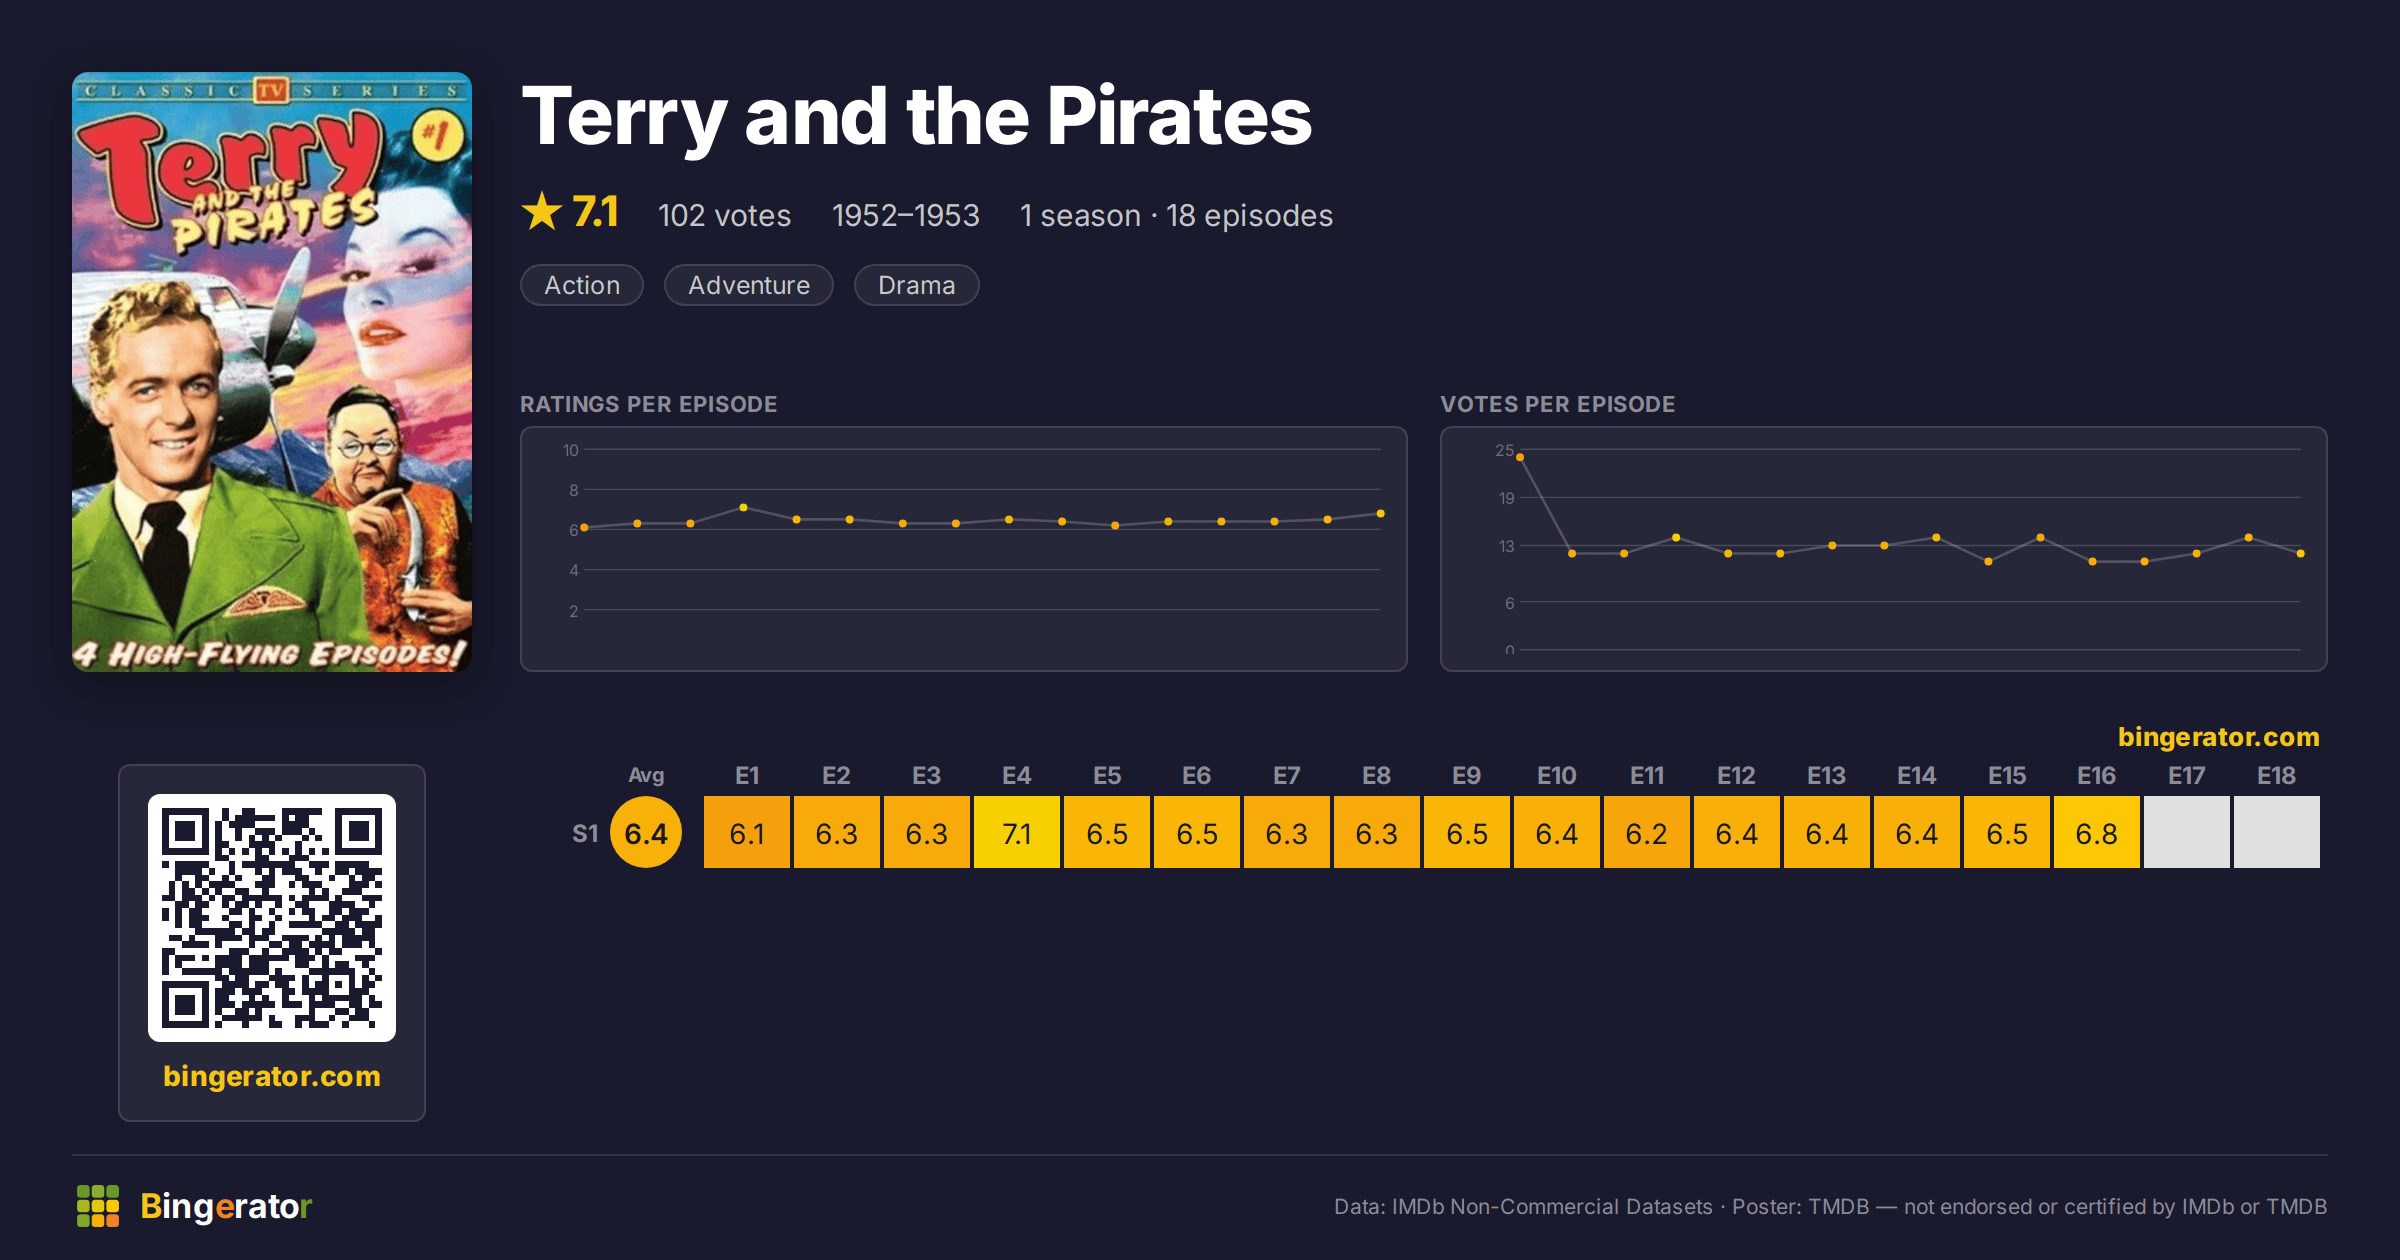Click the first point in the votes chart
This screenshot has width=2400, height=1260.
pos(1520,457)
